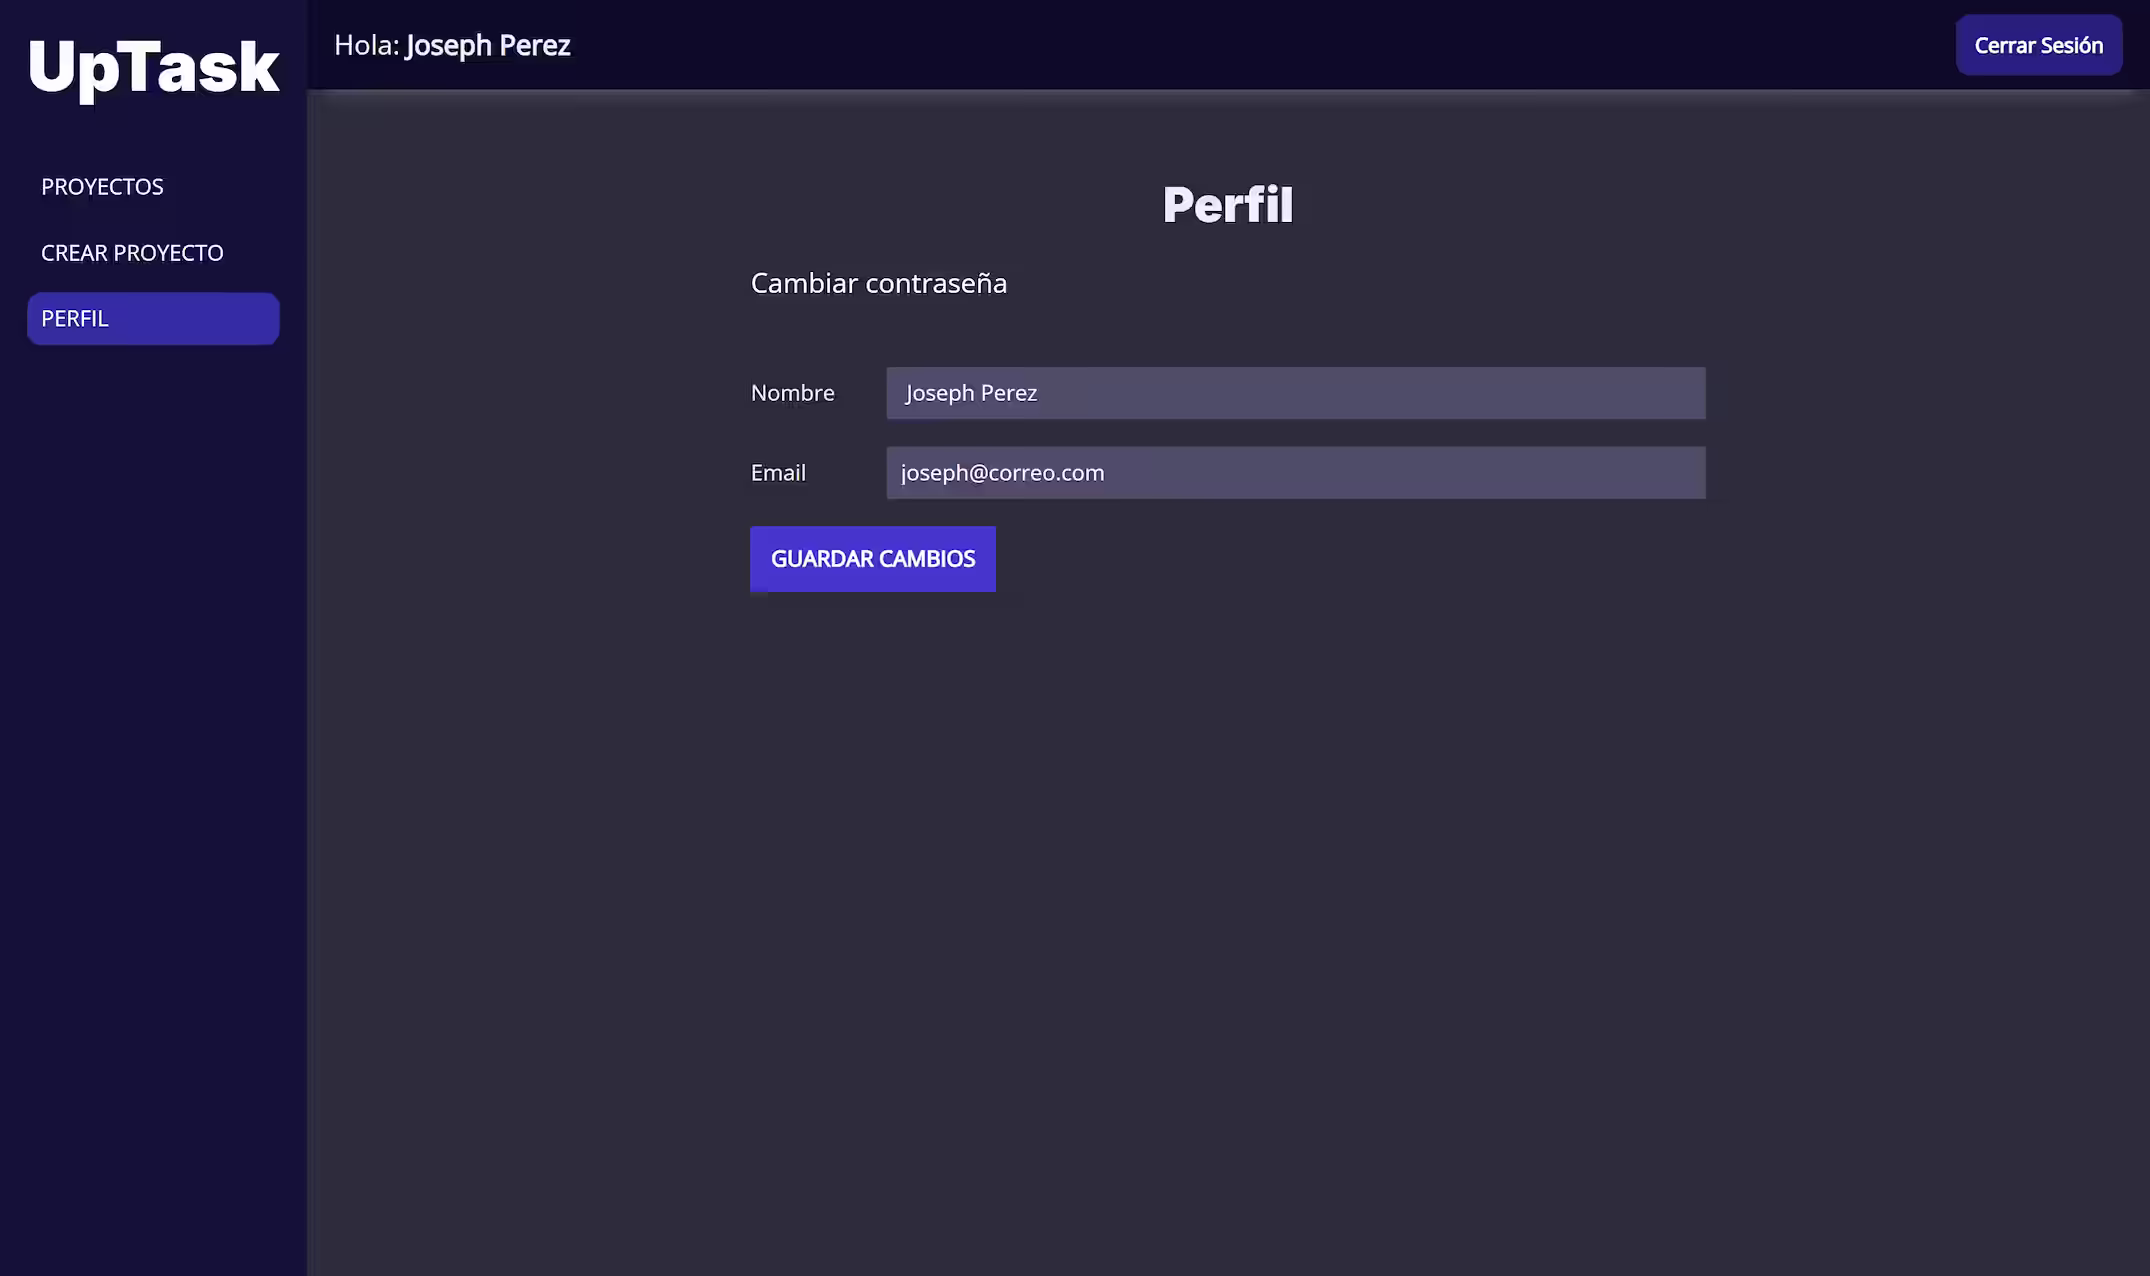Select the PERFIL sidebar item
This screenshot has width=2150, height=1276.
point(153,319)
